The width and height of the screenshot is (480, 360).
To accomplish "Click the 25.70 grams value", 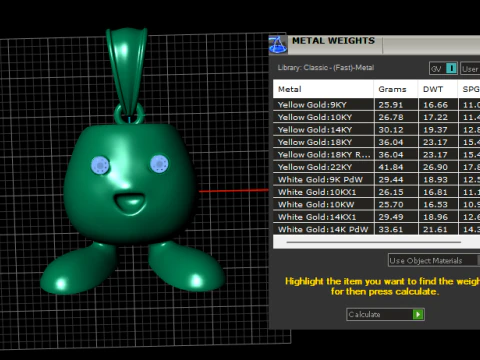I will tap(391, 204).
